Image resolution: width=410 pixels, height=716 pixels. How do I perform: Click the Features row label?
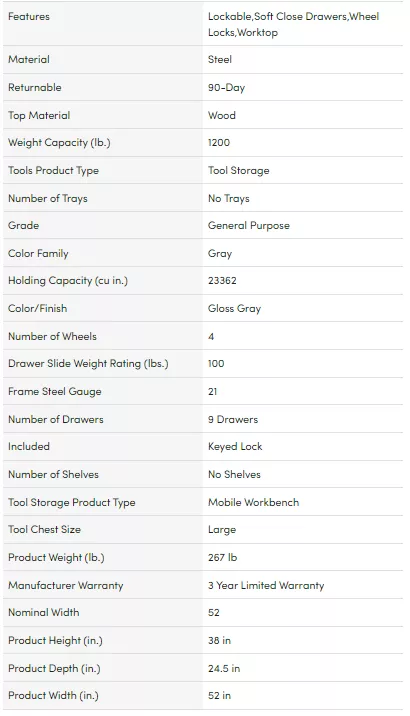tap(29, 16)
